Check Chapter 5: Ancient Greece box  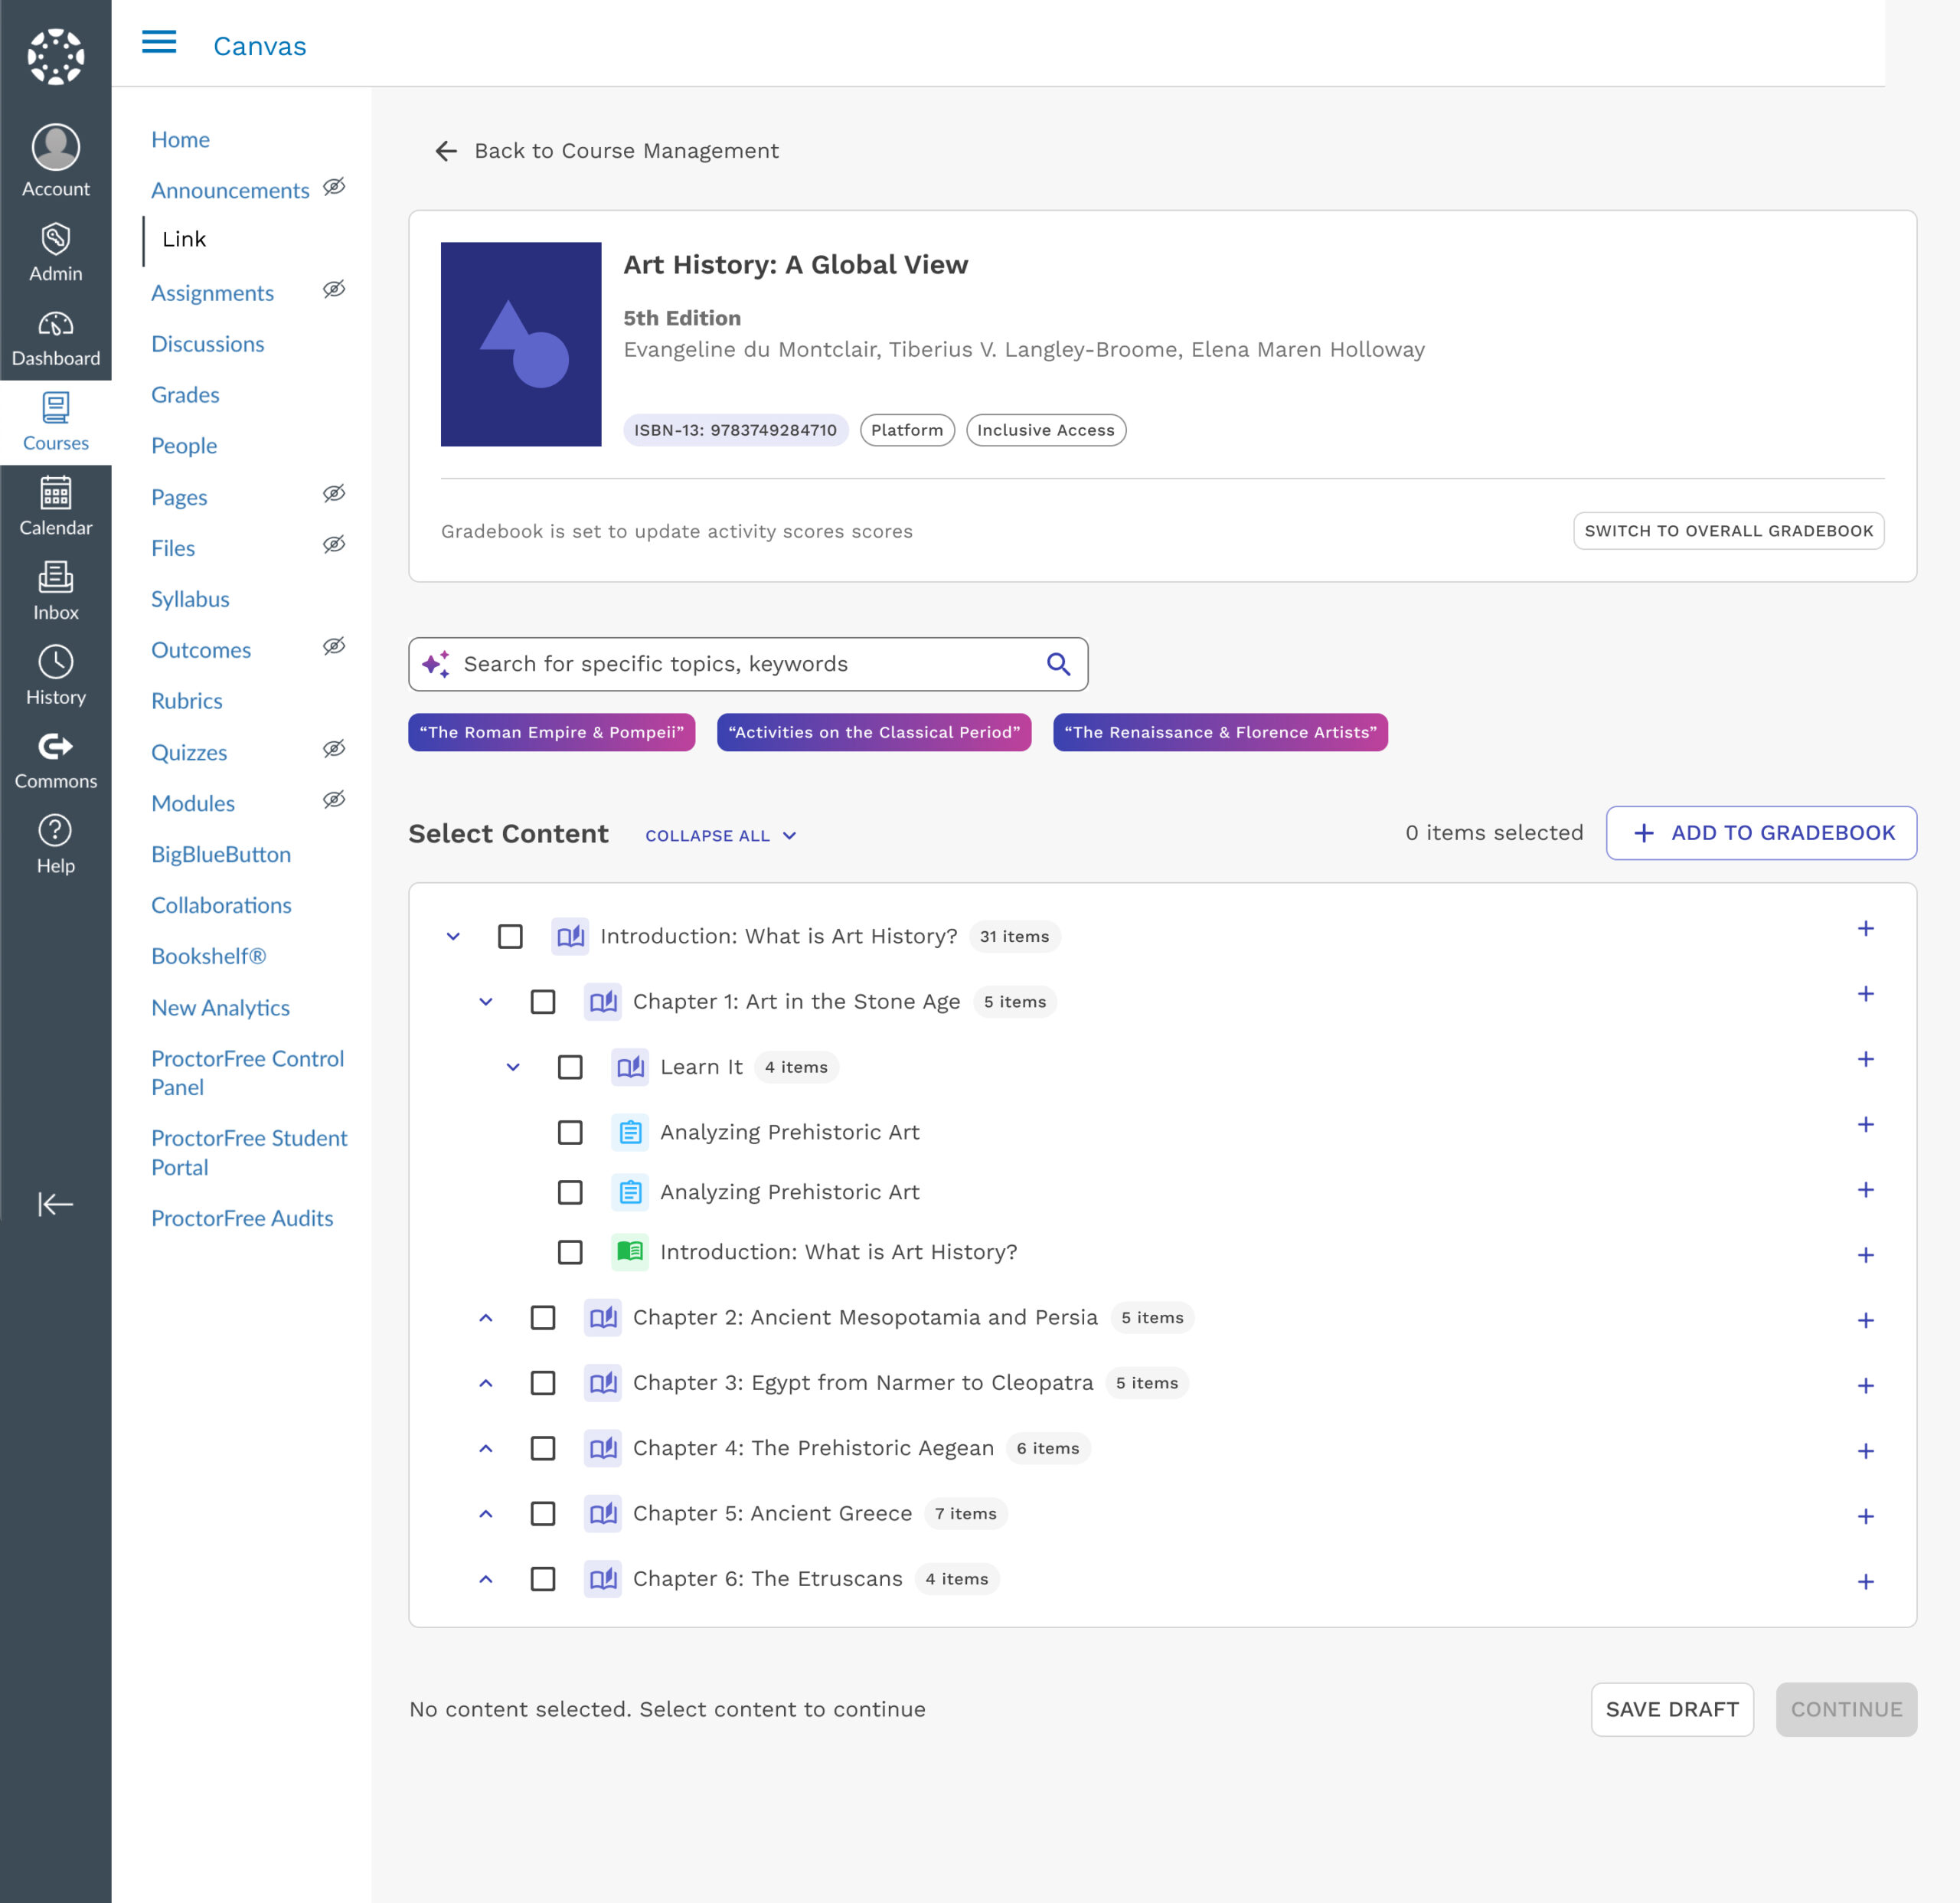click(x=543, y=1514)
